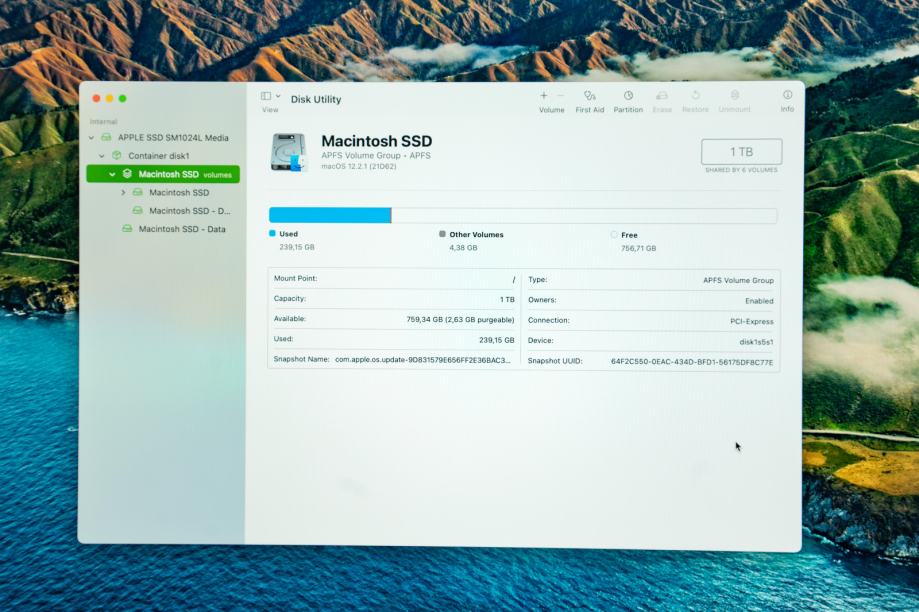Collapse the Macintosh SSD volumes group
The height and width of the screenshot is (612, 919).
pyautogui.click(x=112, y=174)
